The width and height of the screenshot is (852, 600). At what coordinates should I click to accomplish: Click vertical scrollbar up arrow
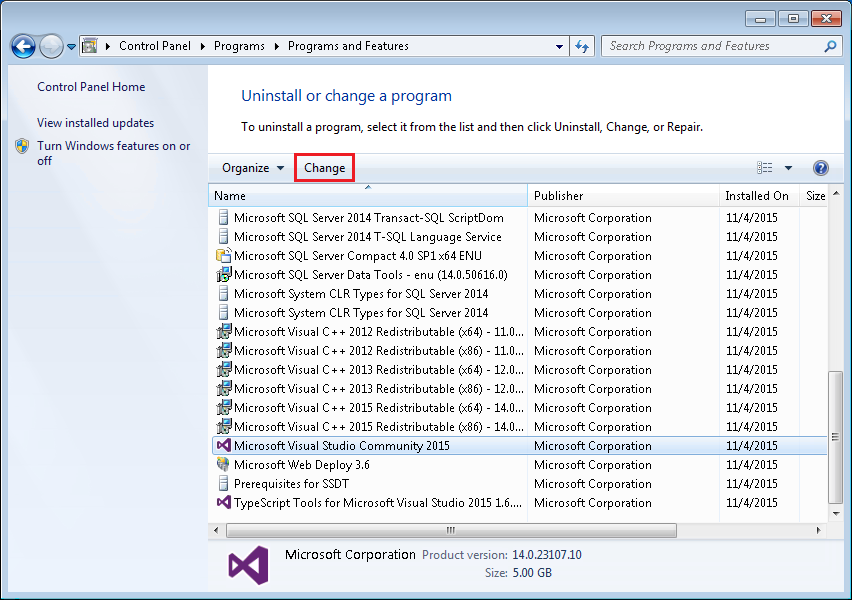coord(836,193)
